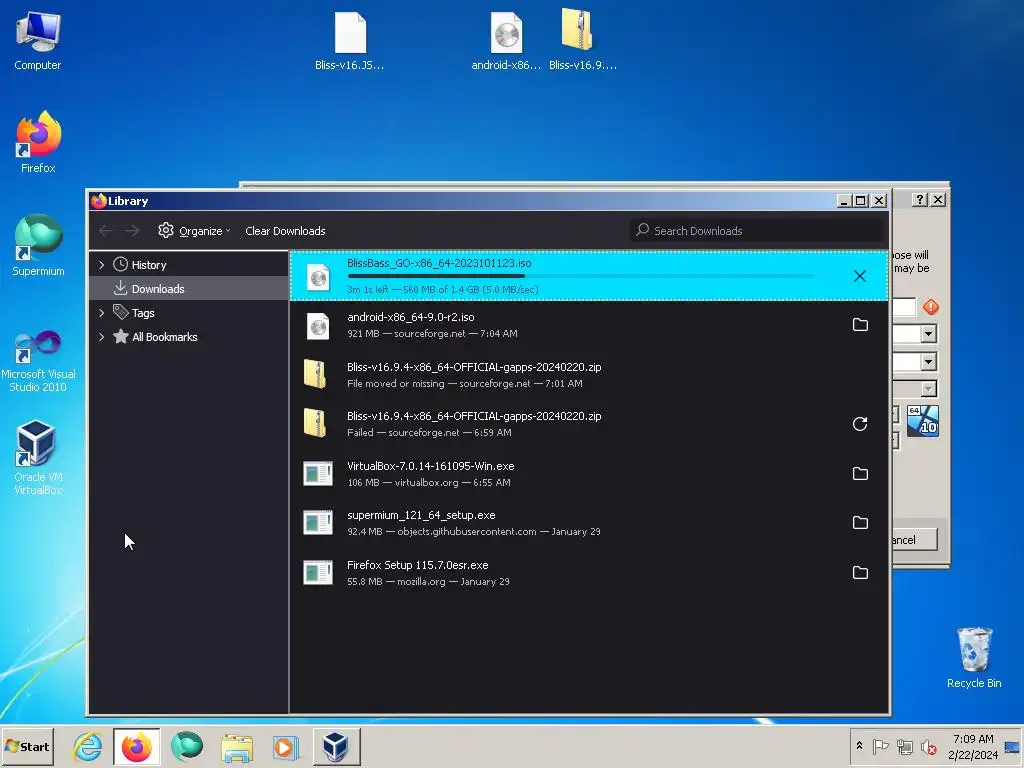The width and height of the screenshot is (1024, 768).
Task: Expand the Tags tree item
Action: 101,313
